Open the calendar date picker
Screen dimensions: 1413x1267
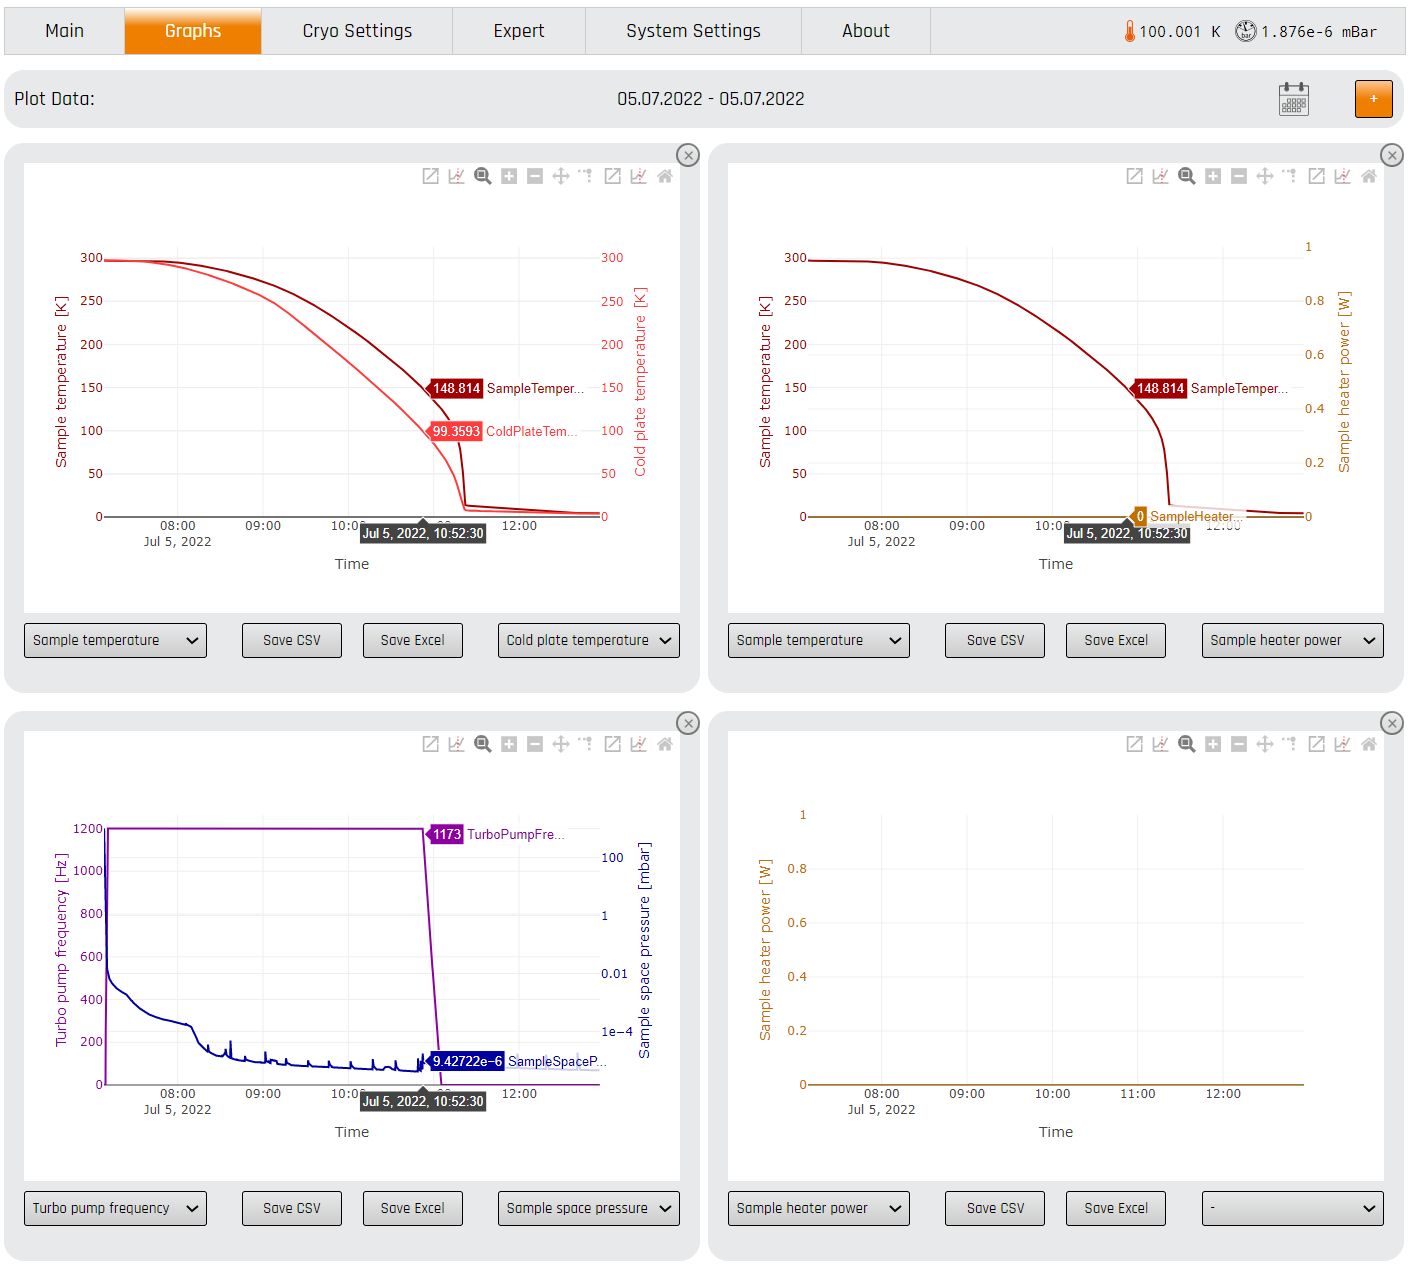[x=1293, y=99]
